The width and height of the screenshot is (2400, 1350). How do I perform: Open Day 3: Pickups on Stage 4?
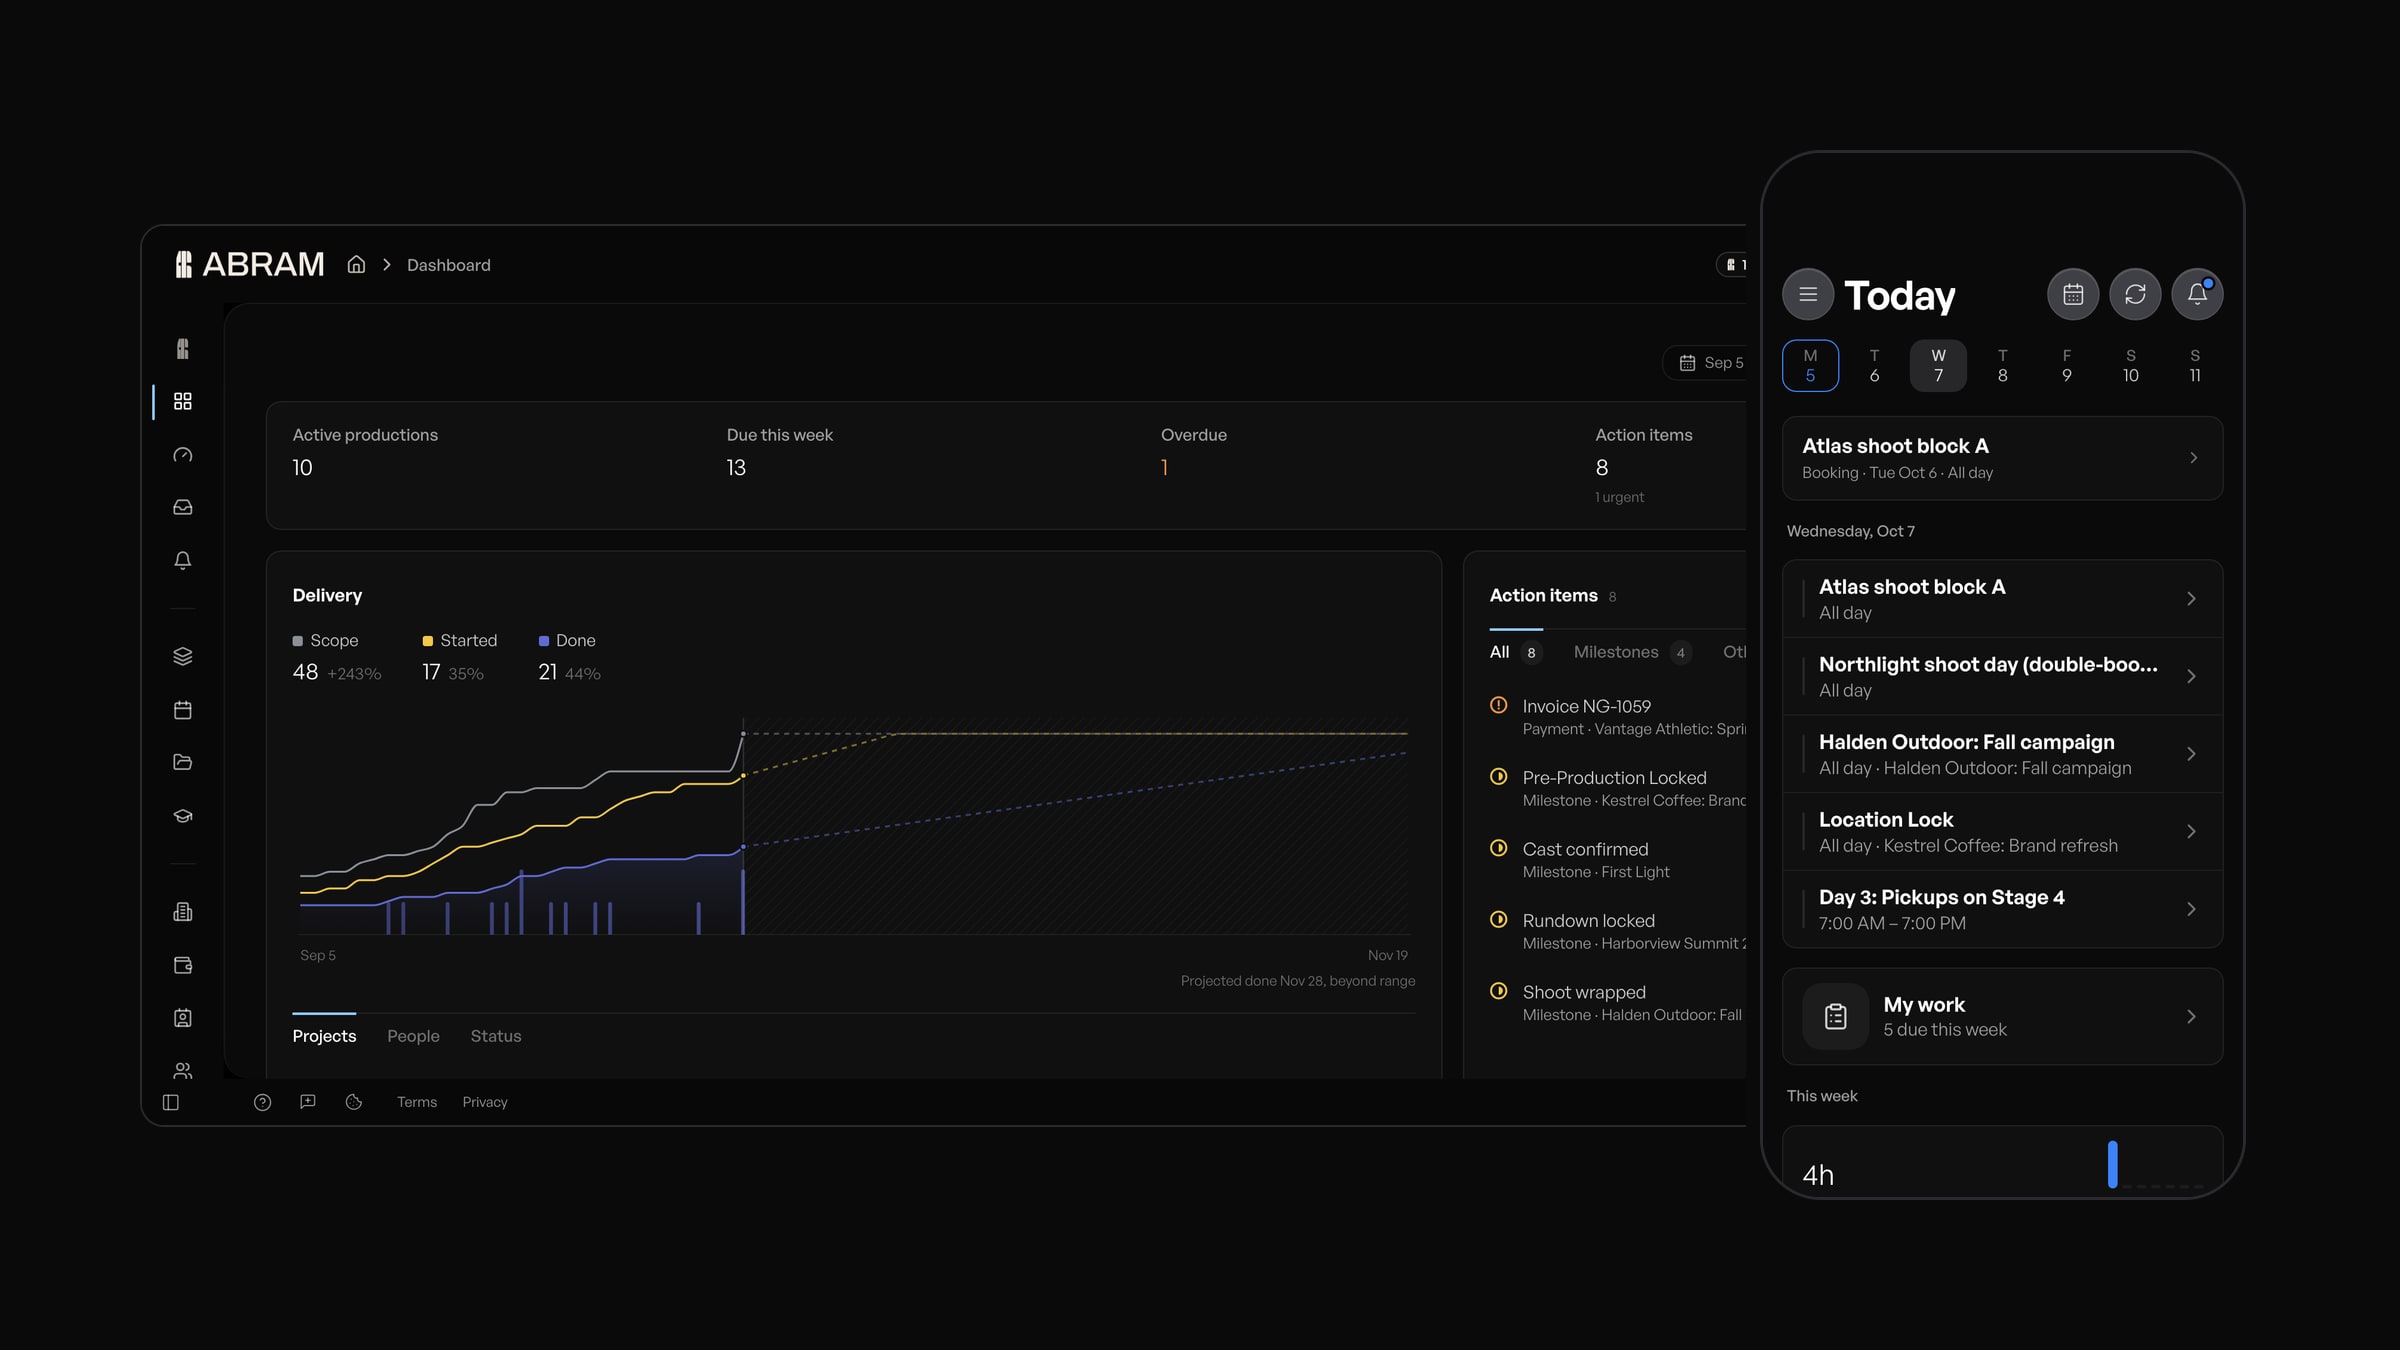click(x=2002, y=910)
